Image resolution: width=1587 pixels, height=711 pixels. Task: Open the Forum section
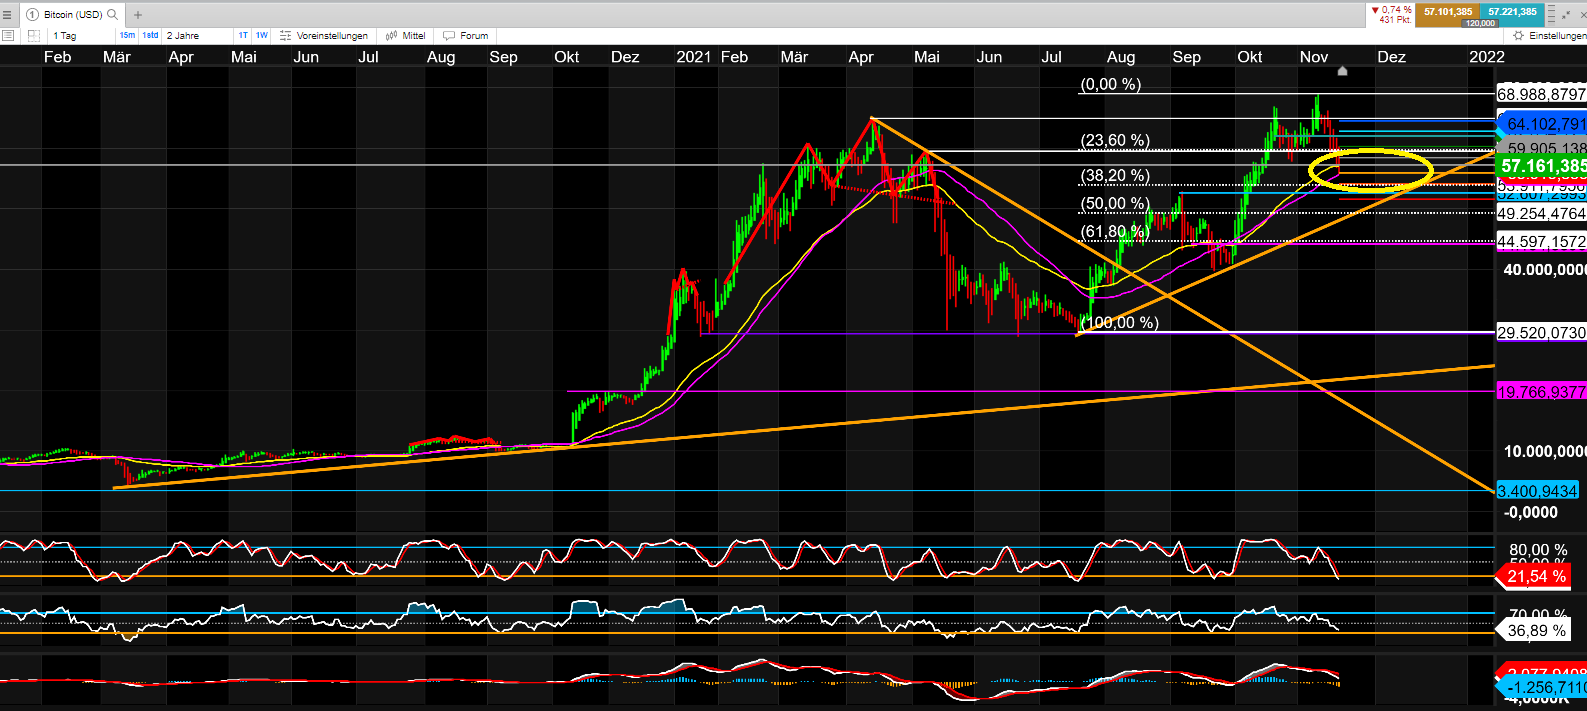pyautogui.click(x=466, y=36)
